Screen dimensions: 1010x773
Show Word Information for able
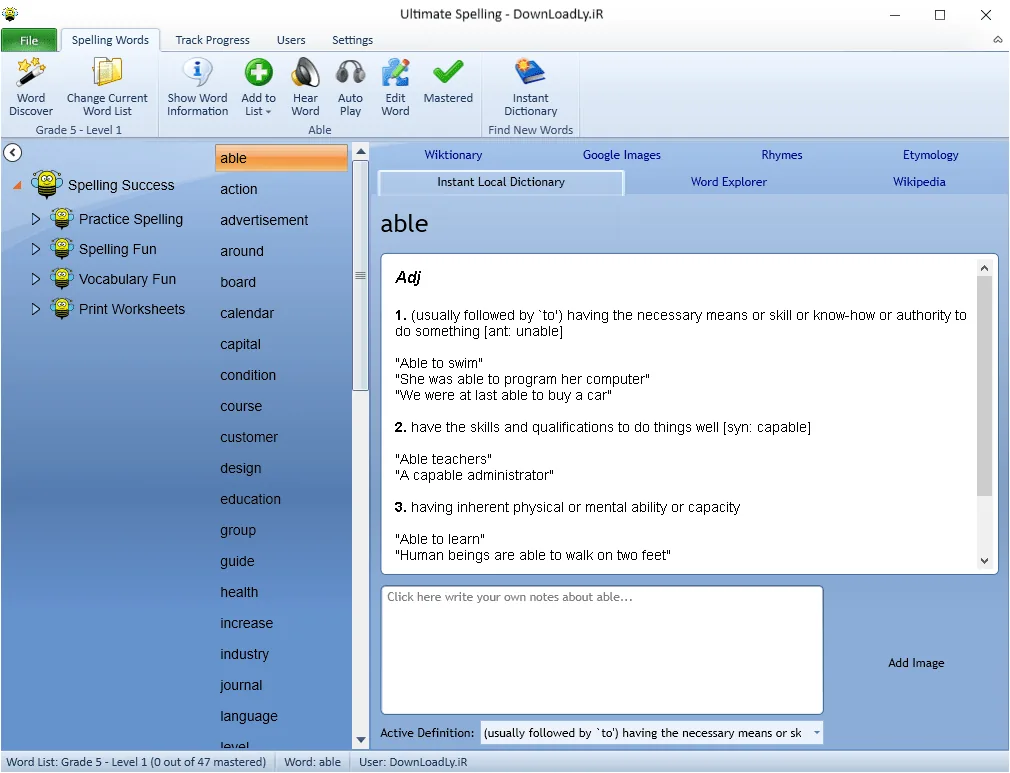pyautogui.click(x=197, y=87)
